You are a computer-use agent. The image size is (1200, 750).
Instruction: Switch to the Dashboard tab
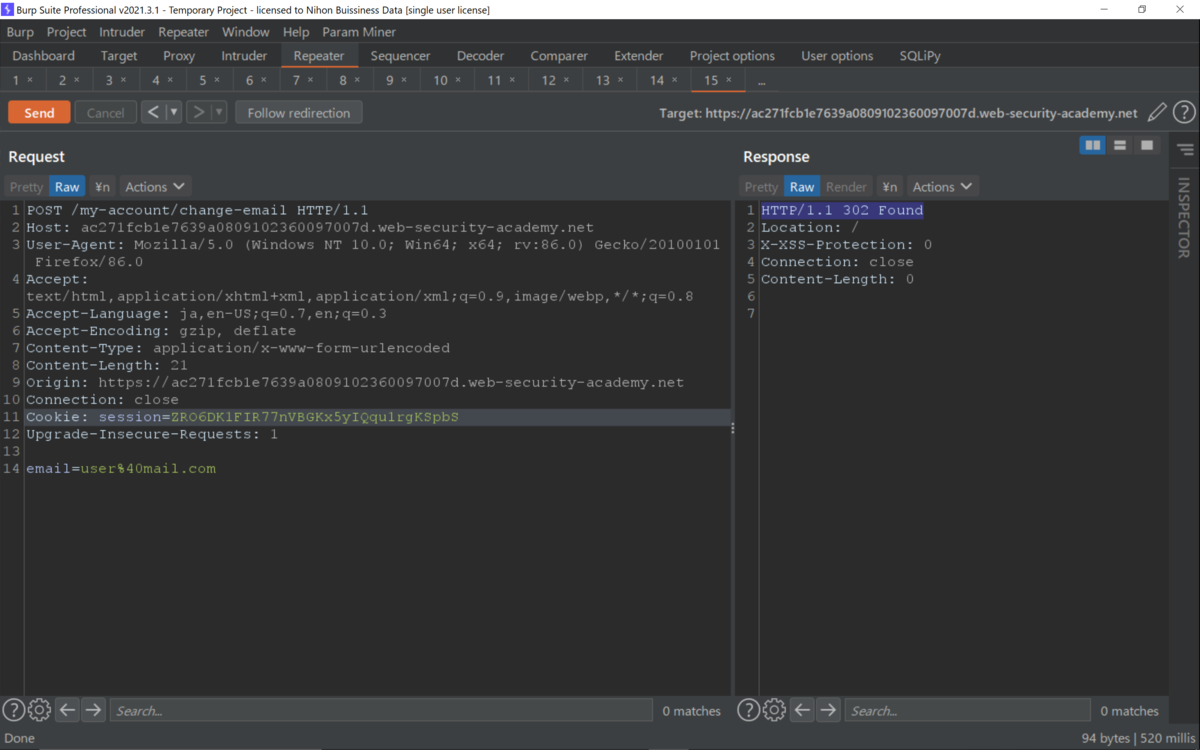[44, 56]
